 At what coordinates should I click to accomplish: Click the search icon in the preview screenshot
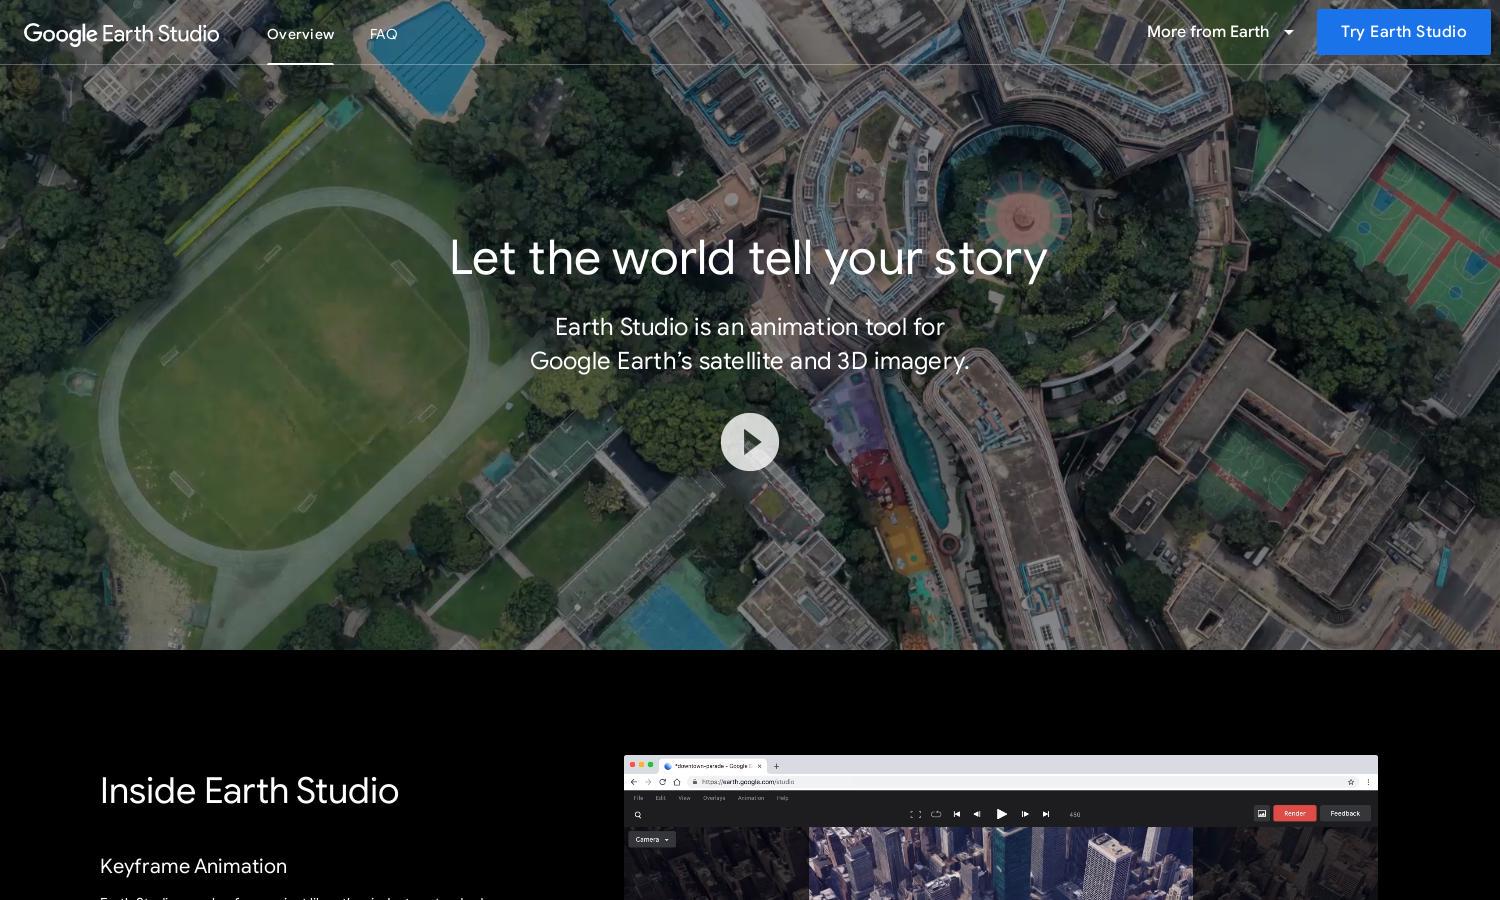pyautogui.click(x=638, y=815)
